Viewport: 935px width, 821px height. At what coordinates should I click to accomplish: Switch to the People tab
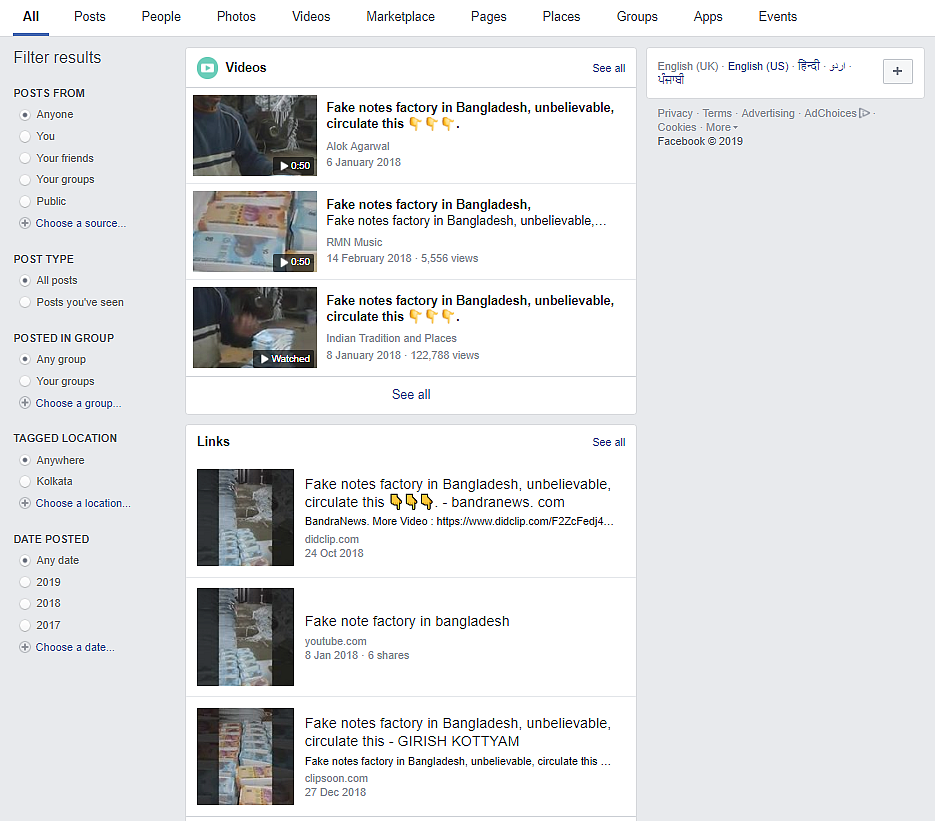click(x=161, y=17)
